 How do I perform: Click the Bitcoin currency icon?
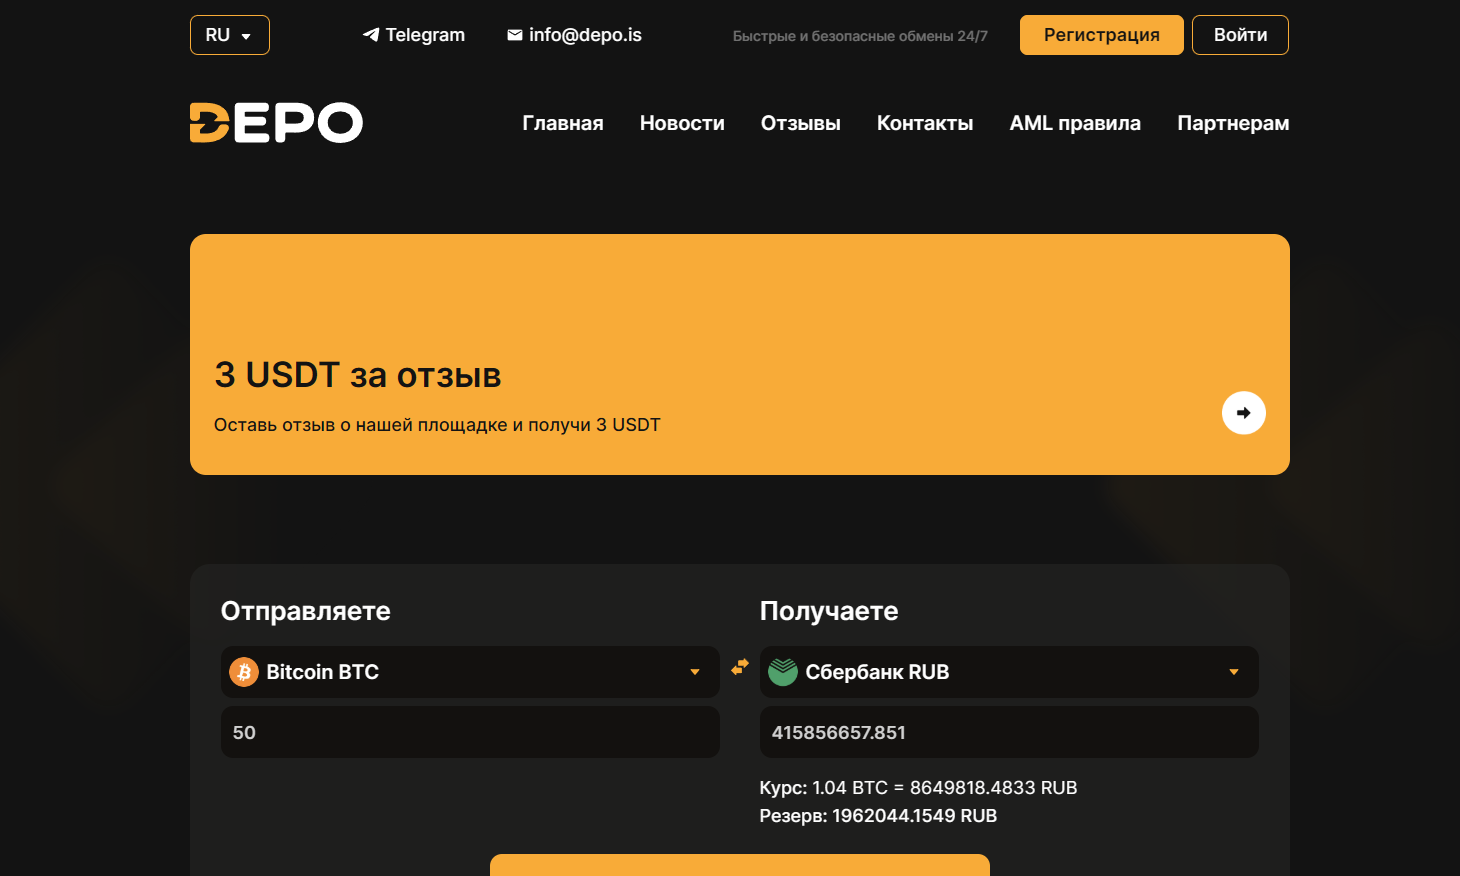tap(244, 672)
